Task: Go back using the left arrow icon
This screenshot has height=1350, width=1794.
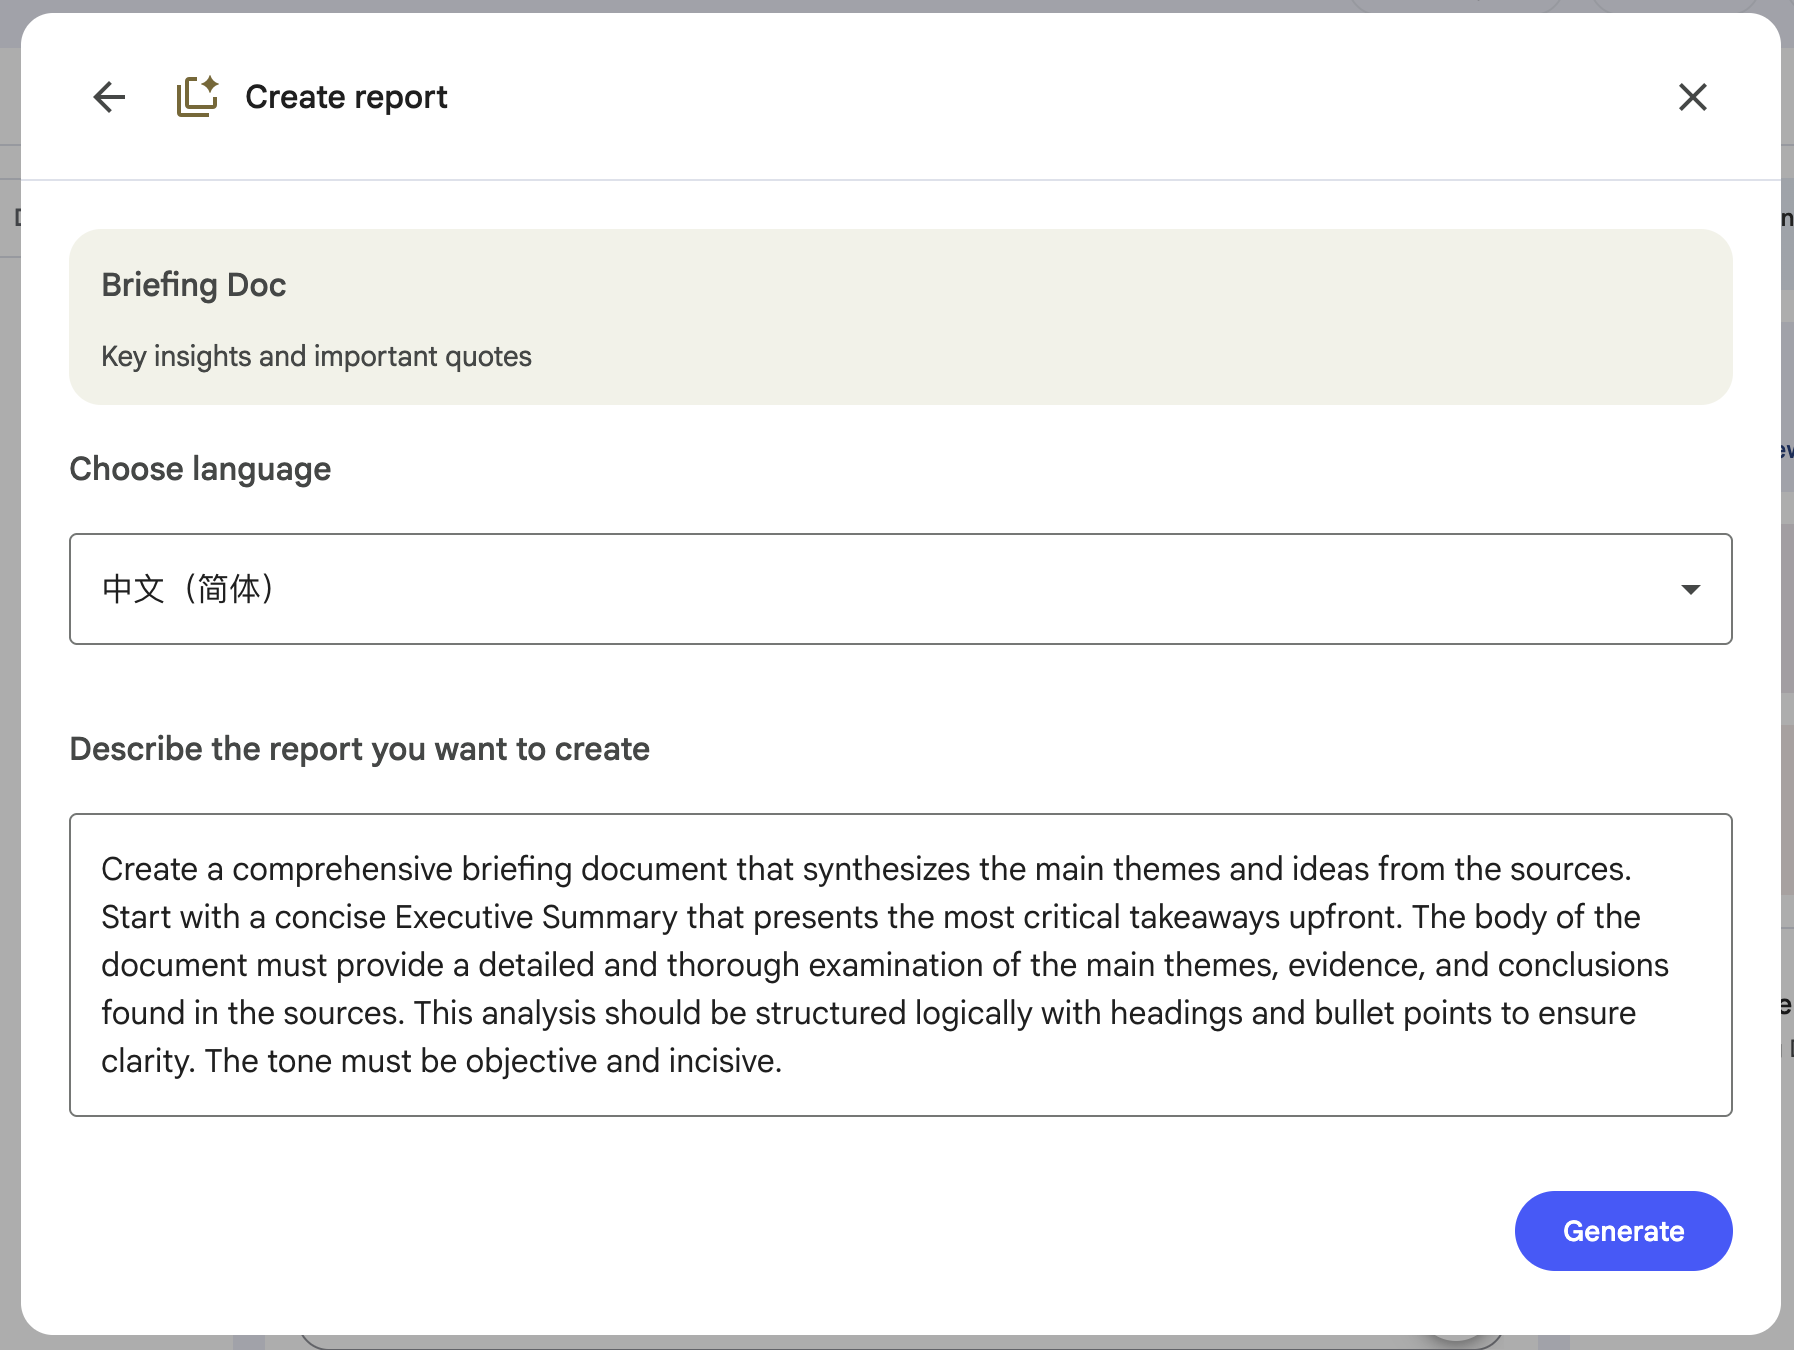Action: (x=109, y=97)
